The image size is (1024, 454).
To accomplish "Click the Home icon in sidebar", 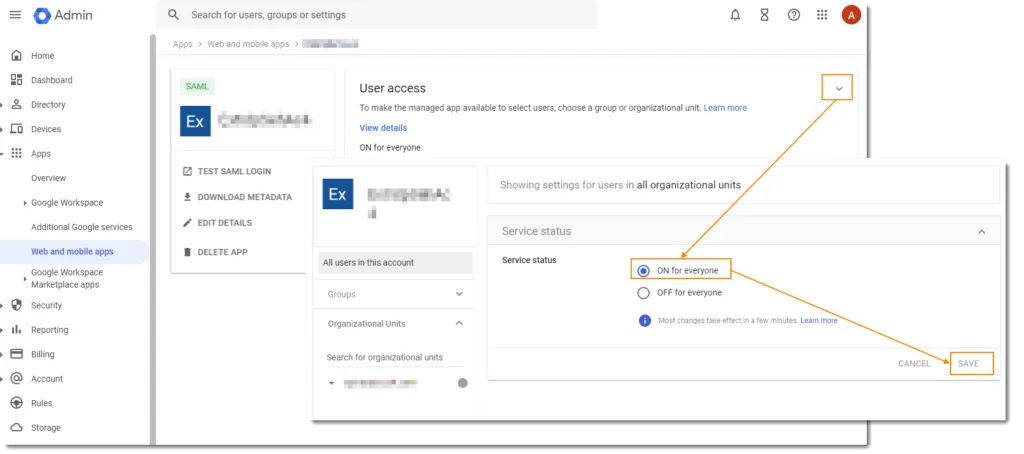I will [17, 56].
